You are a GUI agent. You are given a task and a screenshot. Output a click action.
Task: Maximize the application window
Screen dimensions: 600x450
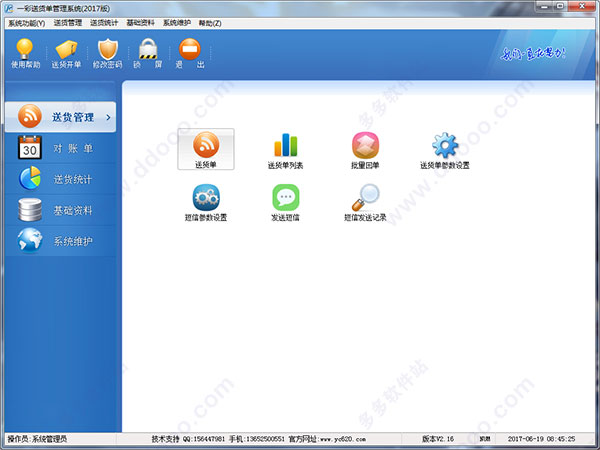(560, 6)
